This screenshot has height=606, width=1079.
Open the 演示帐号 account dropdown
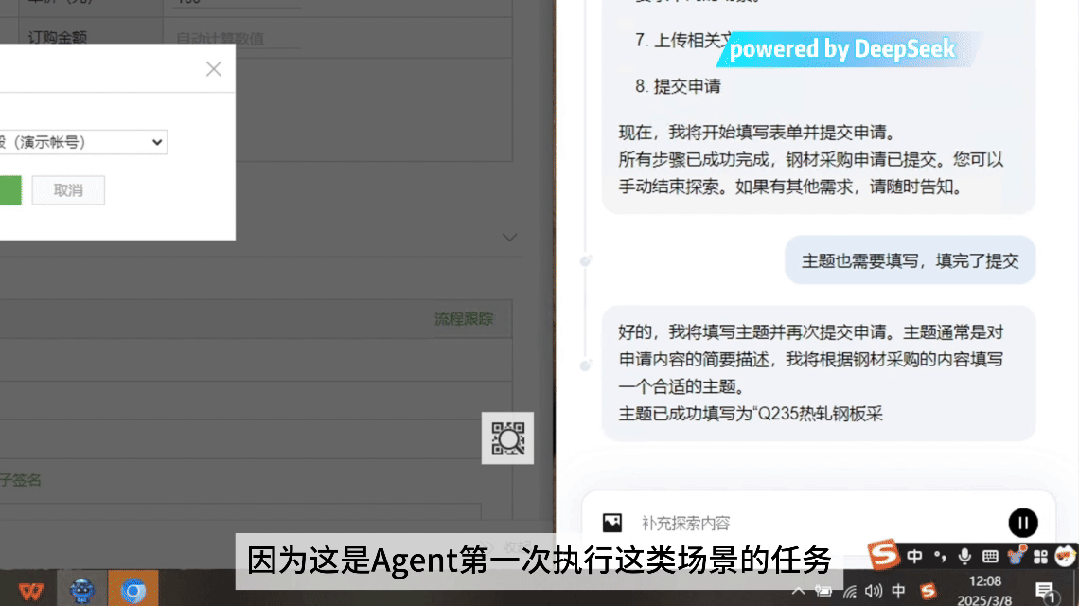coord(83,142)
